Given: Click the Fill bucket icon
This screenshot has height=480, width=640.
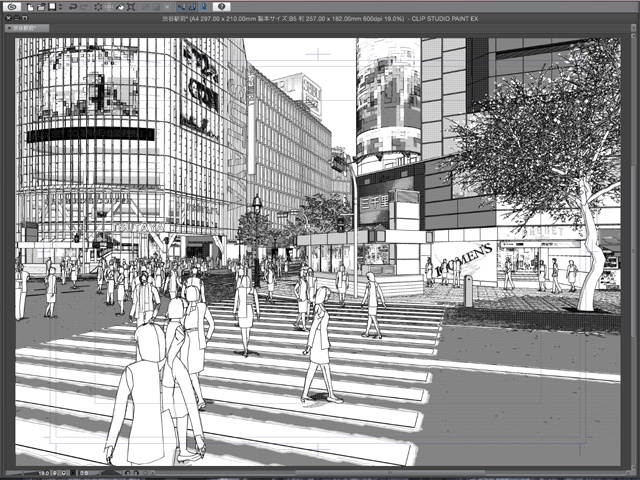Looking at the screenshot, I should pyautogui.click(x=120, y=7).
